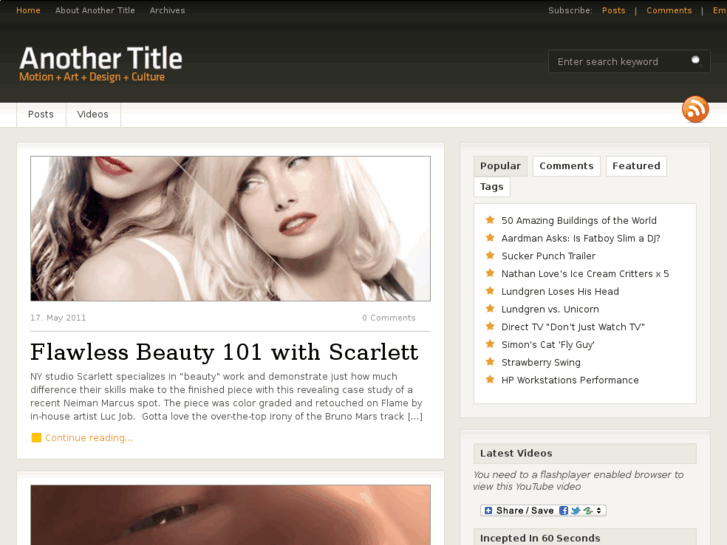This screenshot has height=545, width=727.
Task: Open Strawberry Swing link
Action: (x=541, y=362)
